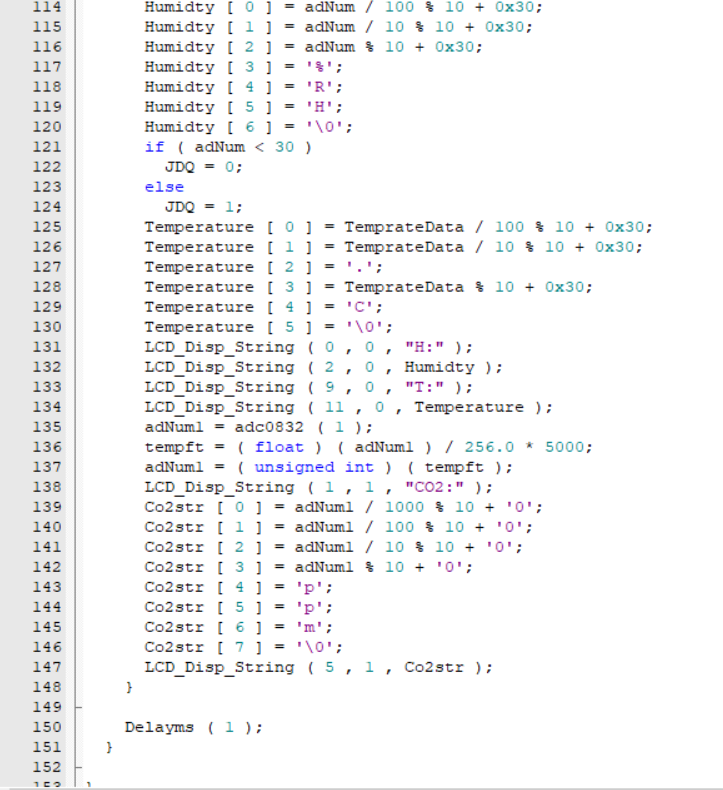
Task: Click 'Temperature' argument on line 134
Action: coord(469,407)
